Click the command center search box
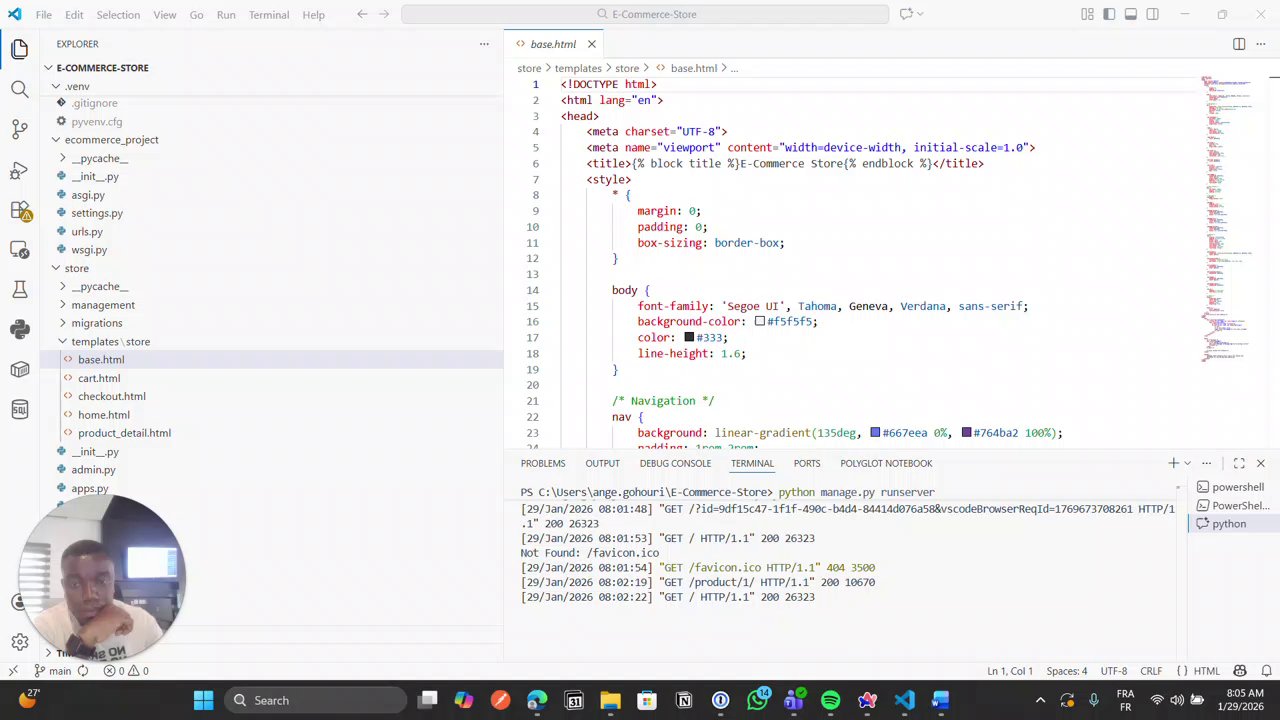Viewport: 1280px width, 720px height. pyautogui.click(x=645, y=14)
